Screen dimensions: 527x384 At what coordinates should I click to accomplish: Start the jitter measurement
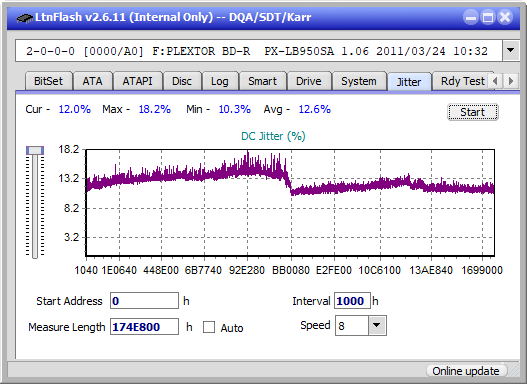tap(473, 112)
